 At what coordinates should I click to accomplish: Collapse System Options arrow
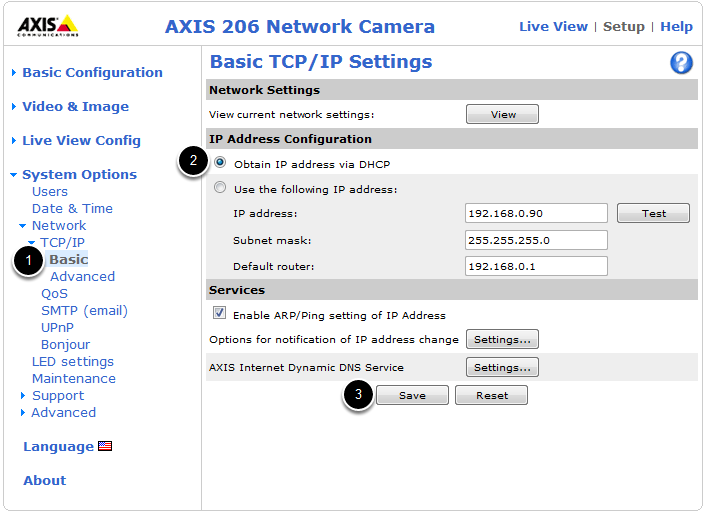[x=13, y=174]
